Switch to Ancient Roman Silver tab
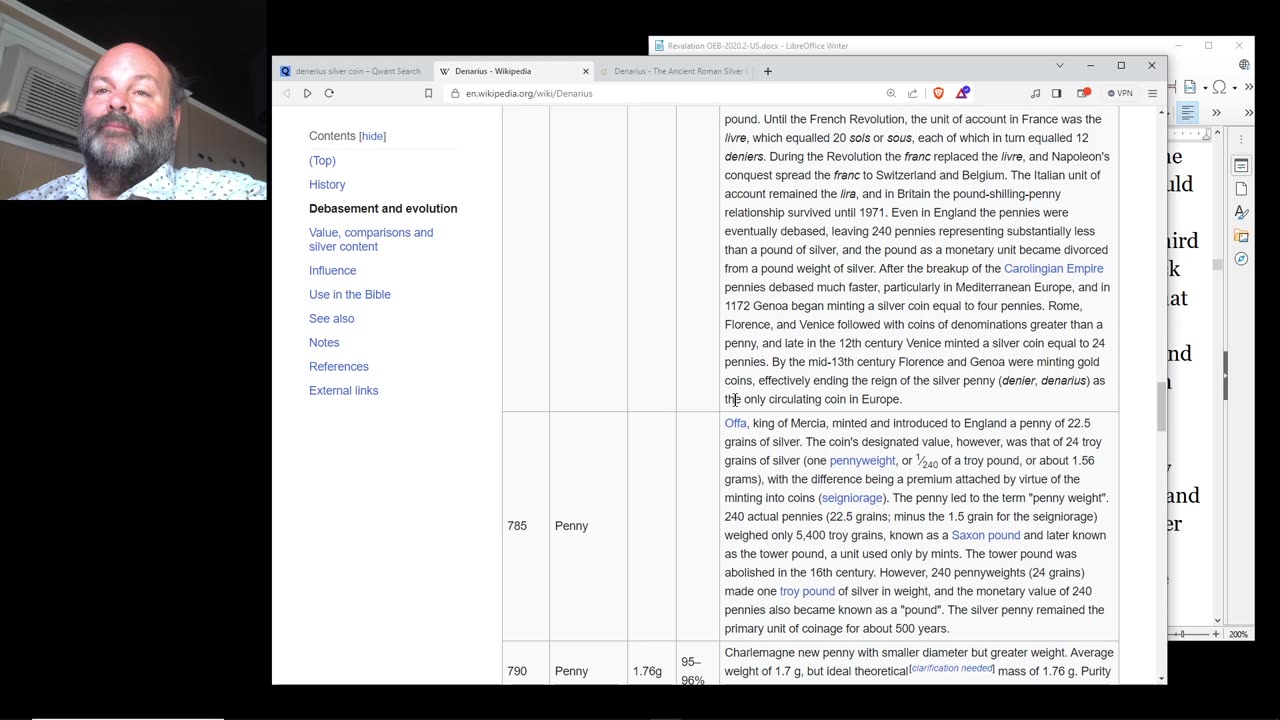1280x720 pixels. click(672, 71)
